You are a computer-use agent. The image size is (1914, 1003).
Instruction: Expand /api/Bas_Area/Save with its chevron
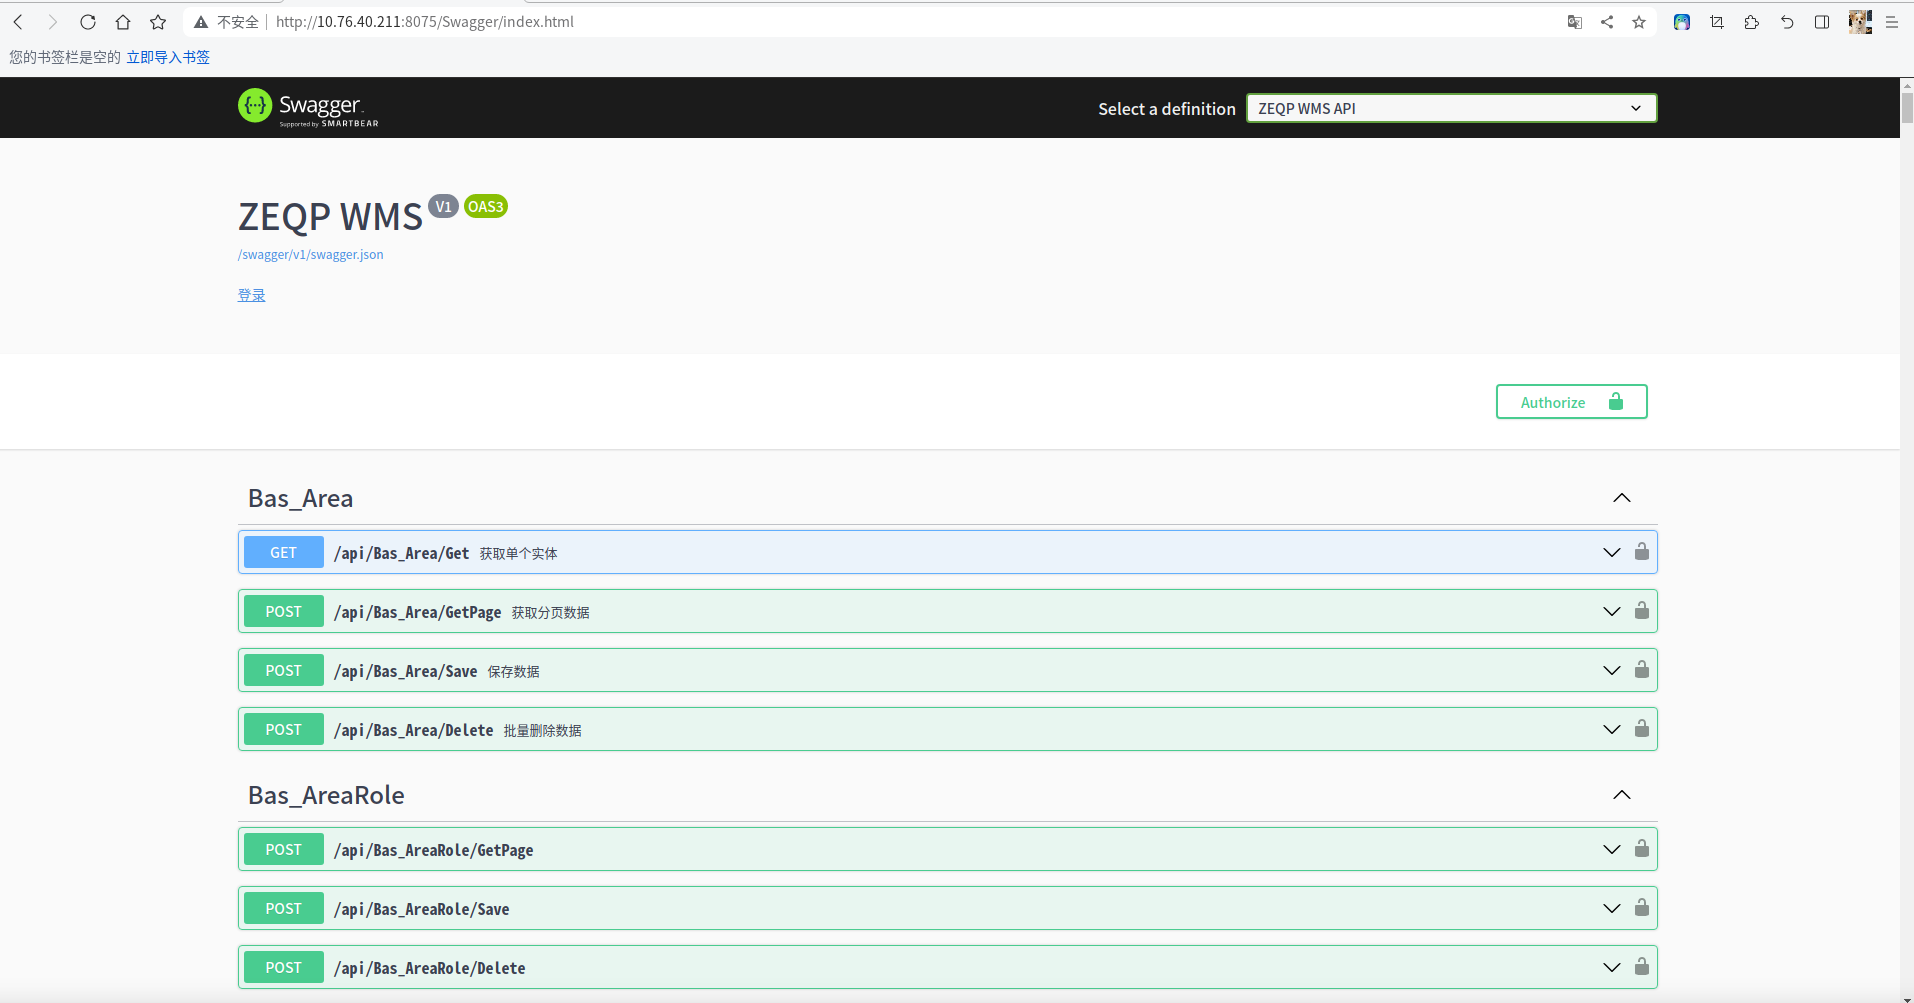tap(1612, 670)
